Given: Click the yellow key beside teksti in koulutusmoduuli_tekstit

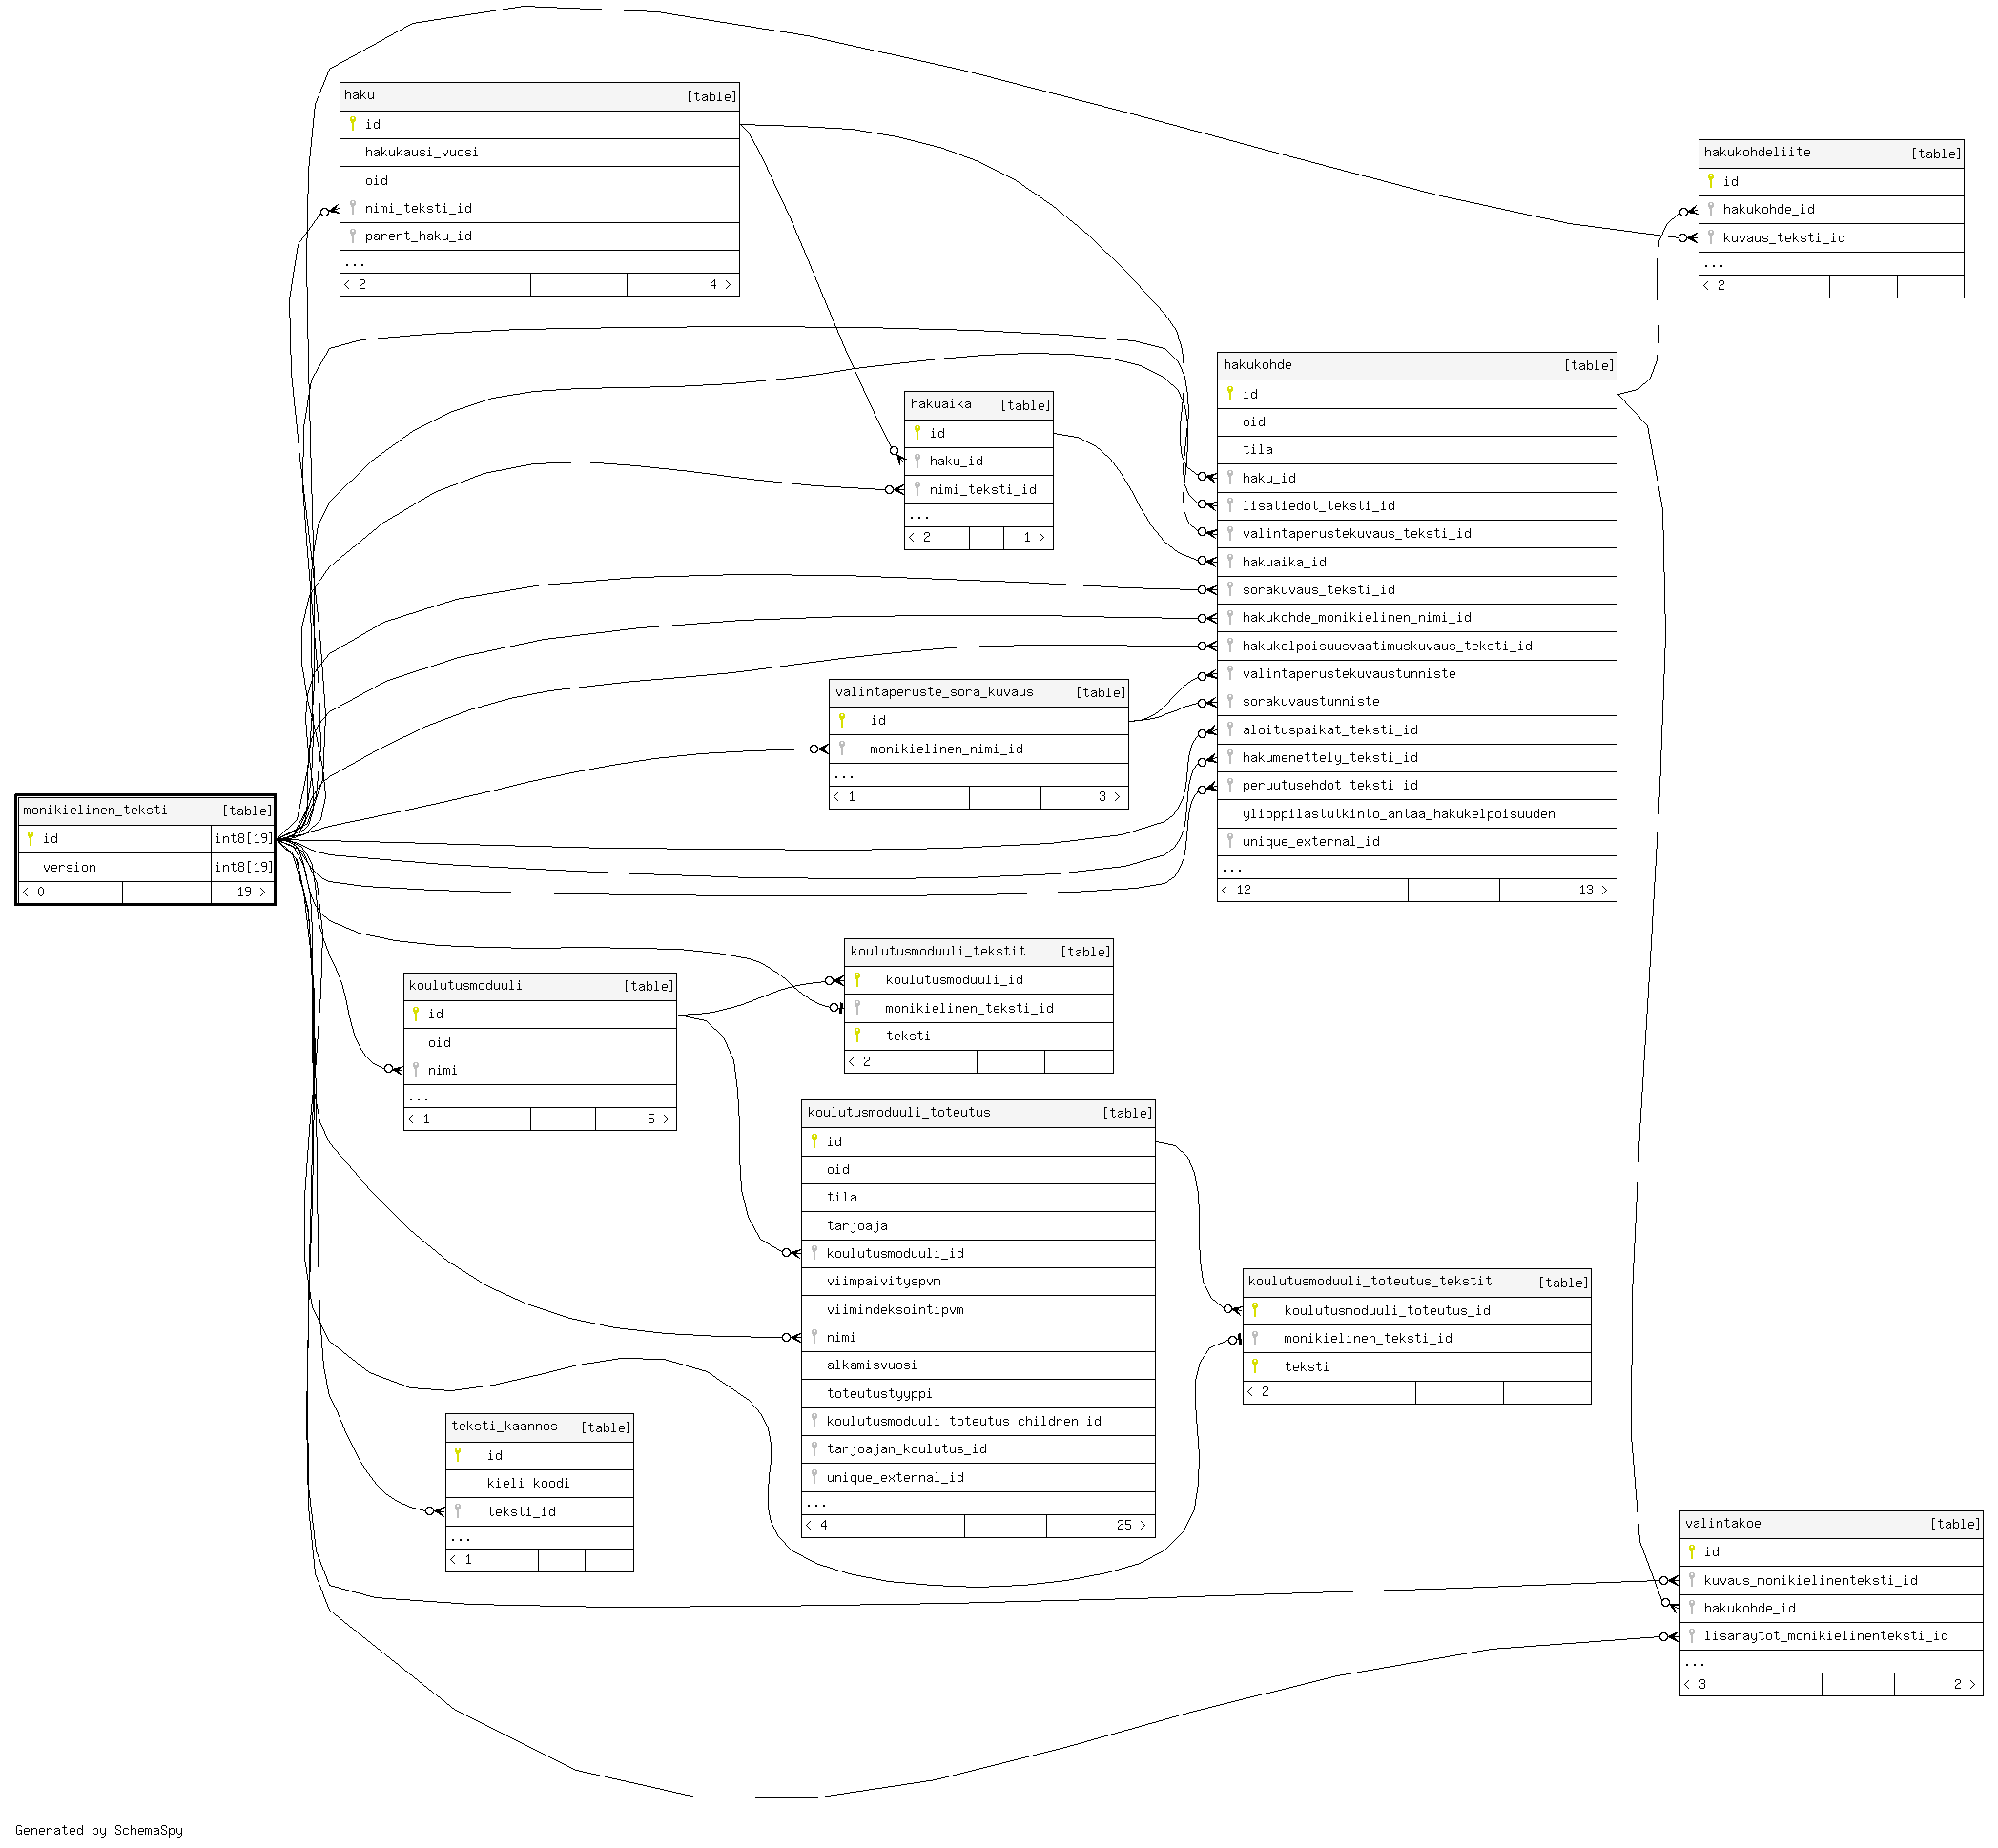Looking at the screenshot, I should point(857,1036).
